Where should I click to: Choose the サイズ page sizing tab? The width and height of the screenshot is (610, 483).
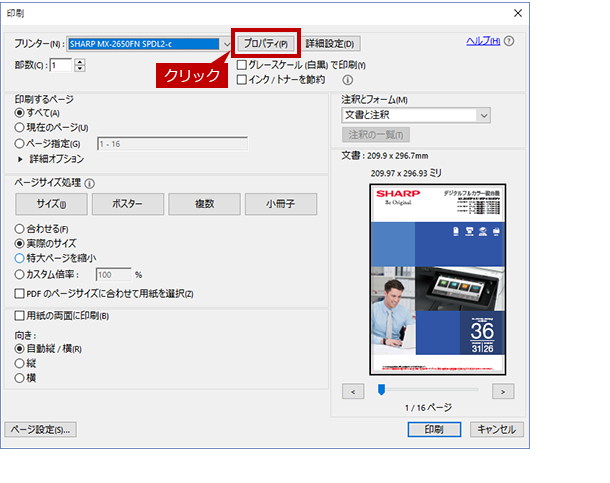coord(51,204)
